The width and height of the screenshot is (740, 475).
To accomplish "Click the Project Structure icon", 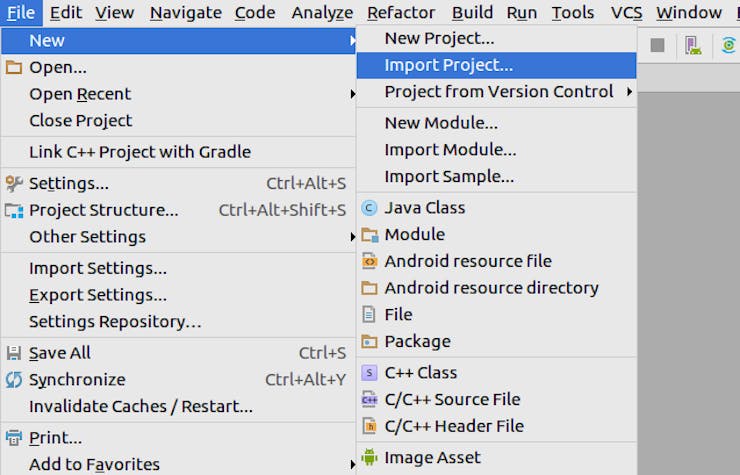I will tap(14, 211).
